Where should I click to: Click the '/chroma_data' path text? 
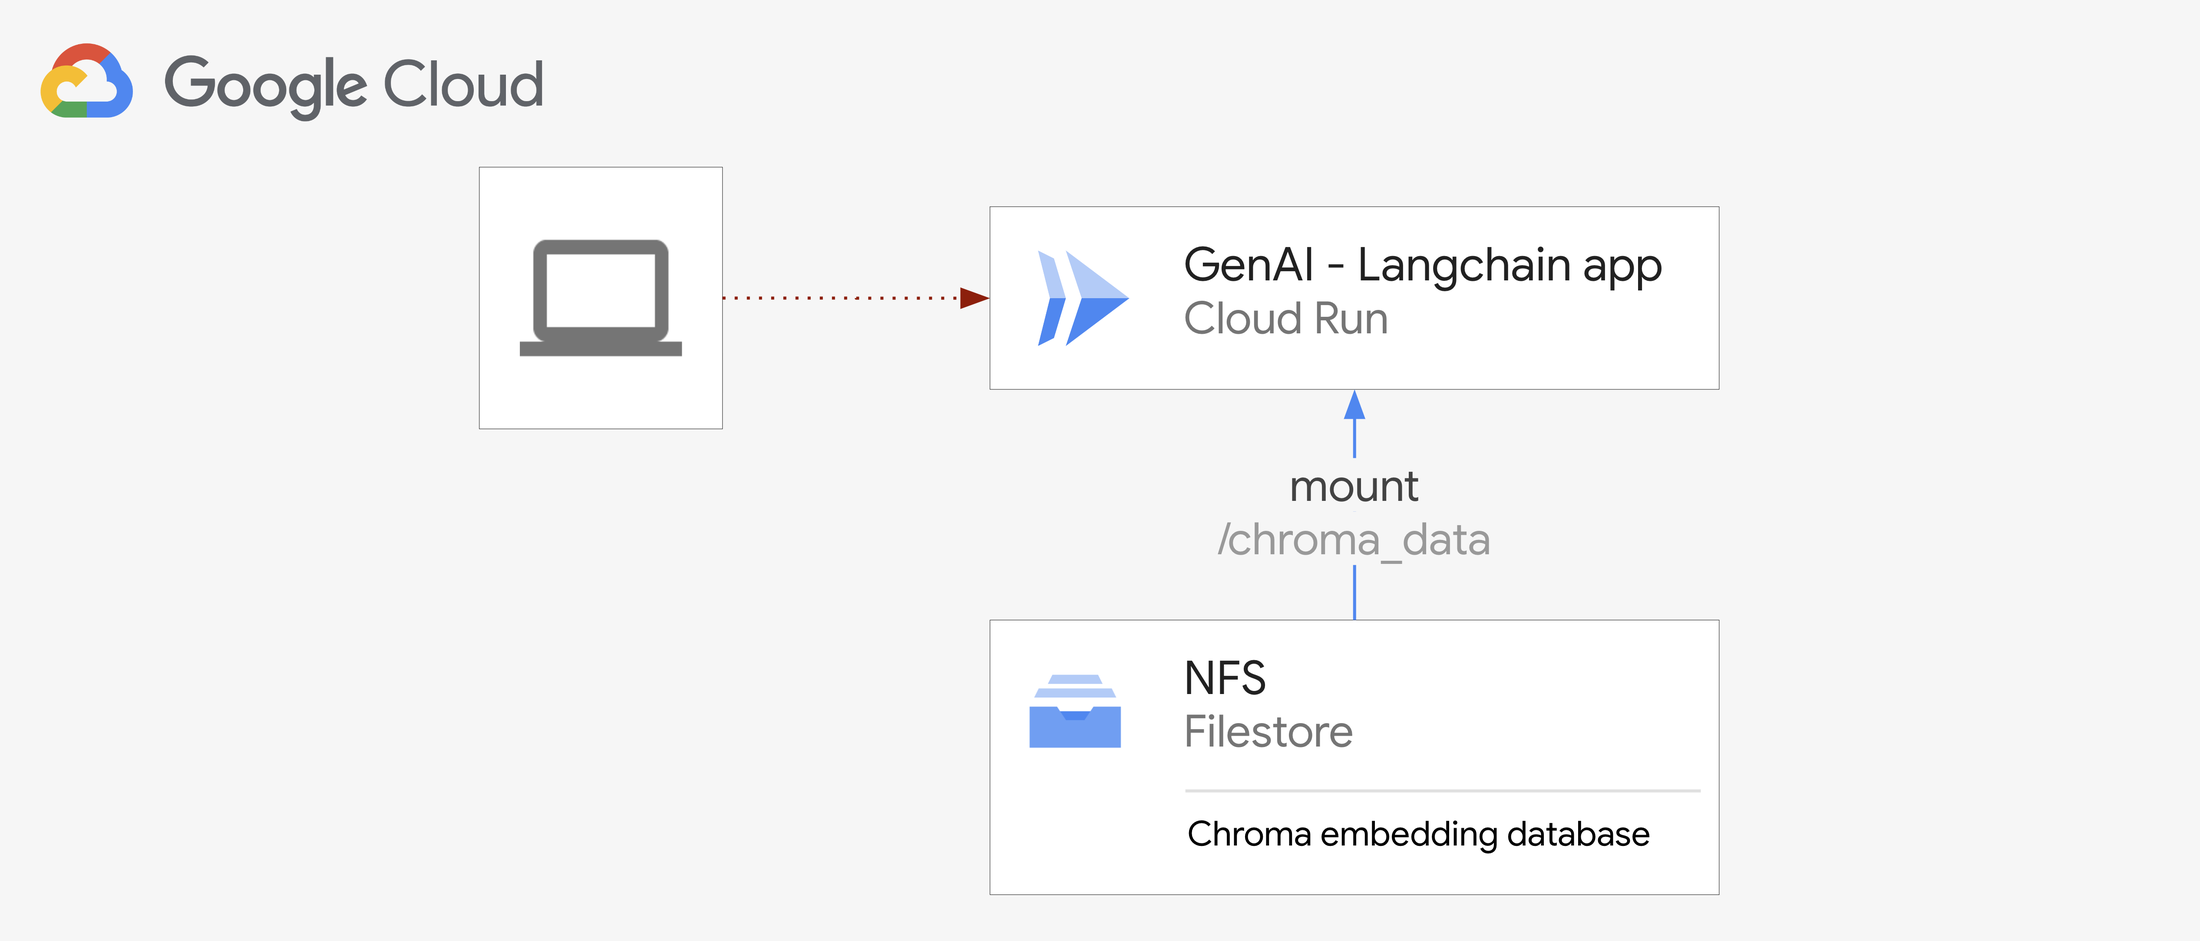point(1354,540)
